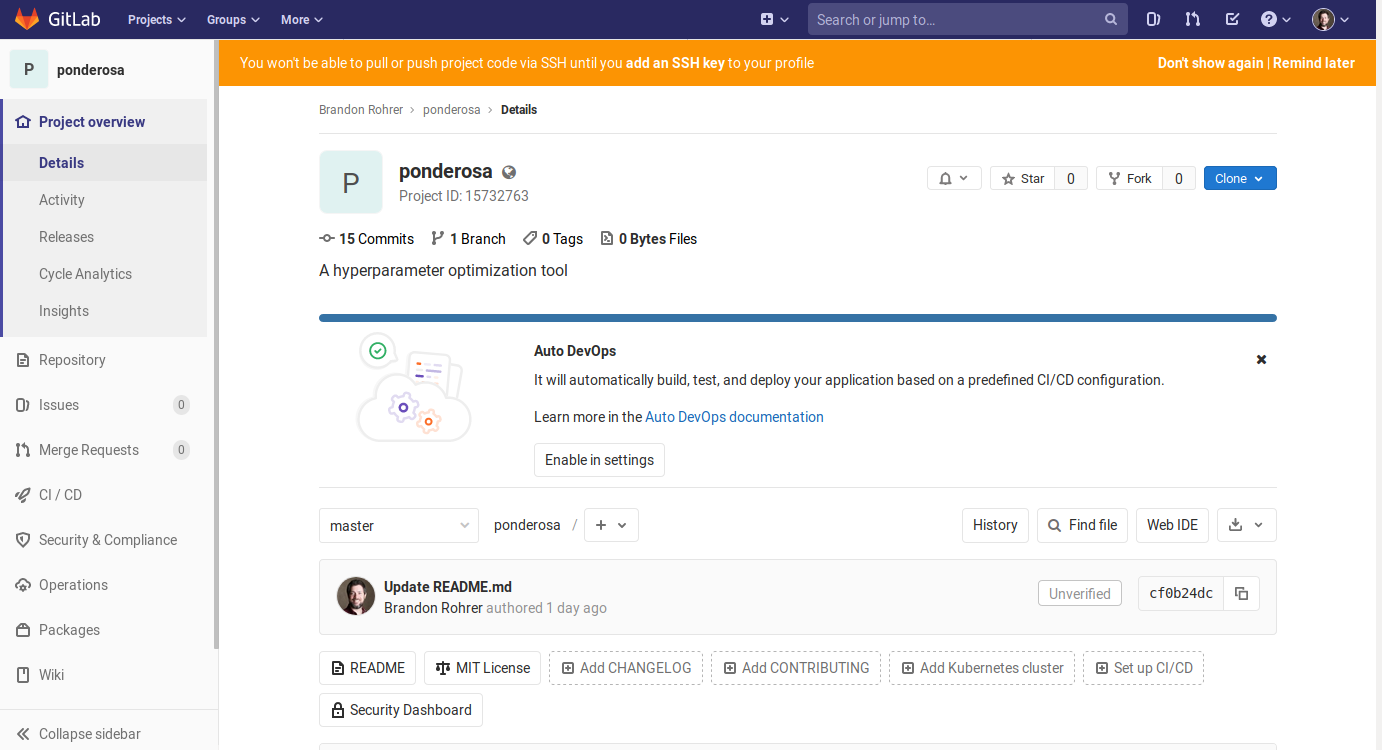This screenshot has height=750, width=1382.
Task: Click the Wiki sidebar icon
Action: point(23,675)
